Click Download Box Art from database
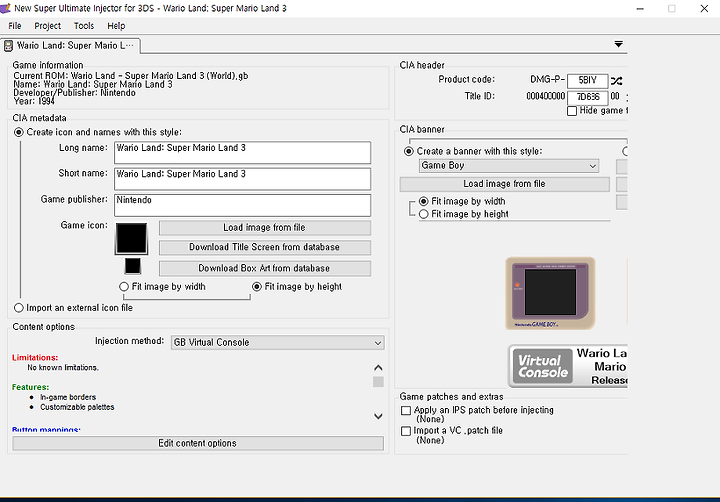Image resolution: width=720 pixels, height=502 pixels. click(265, 269)
